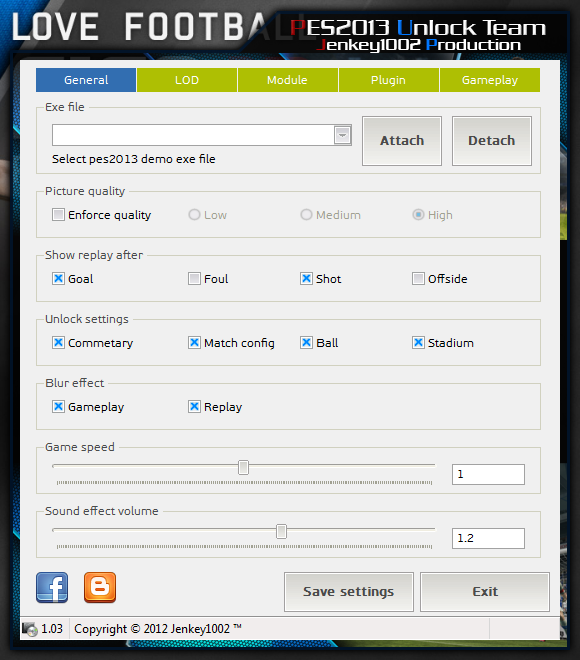This screenshot has width=580, height=660.
Task: Uncheck replay after Shot
Action: [x=306, y=279]
